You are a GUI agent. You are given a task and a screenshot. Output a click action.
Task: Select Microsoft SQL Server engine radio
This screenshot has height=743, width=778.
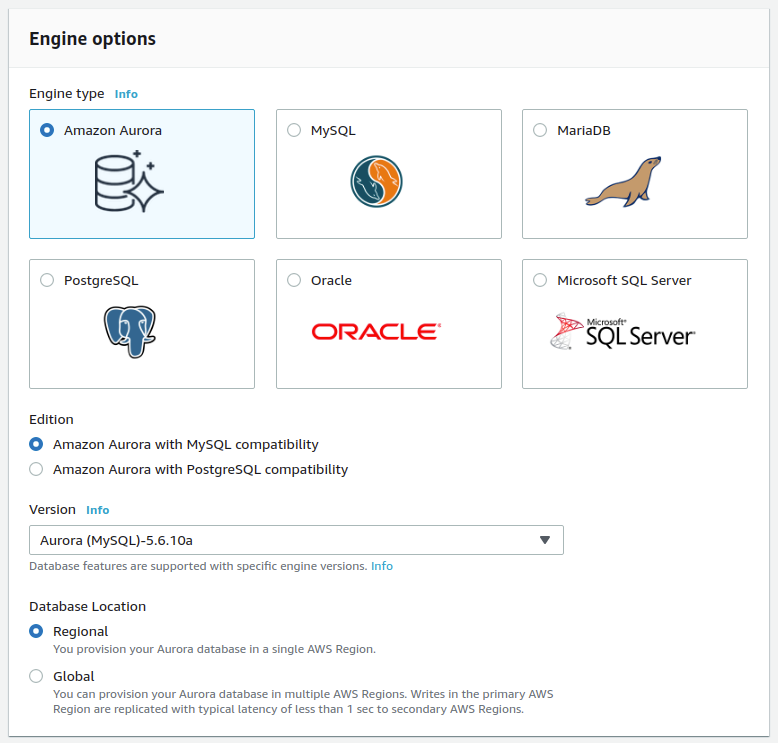pos(540,280)
